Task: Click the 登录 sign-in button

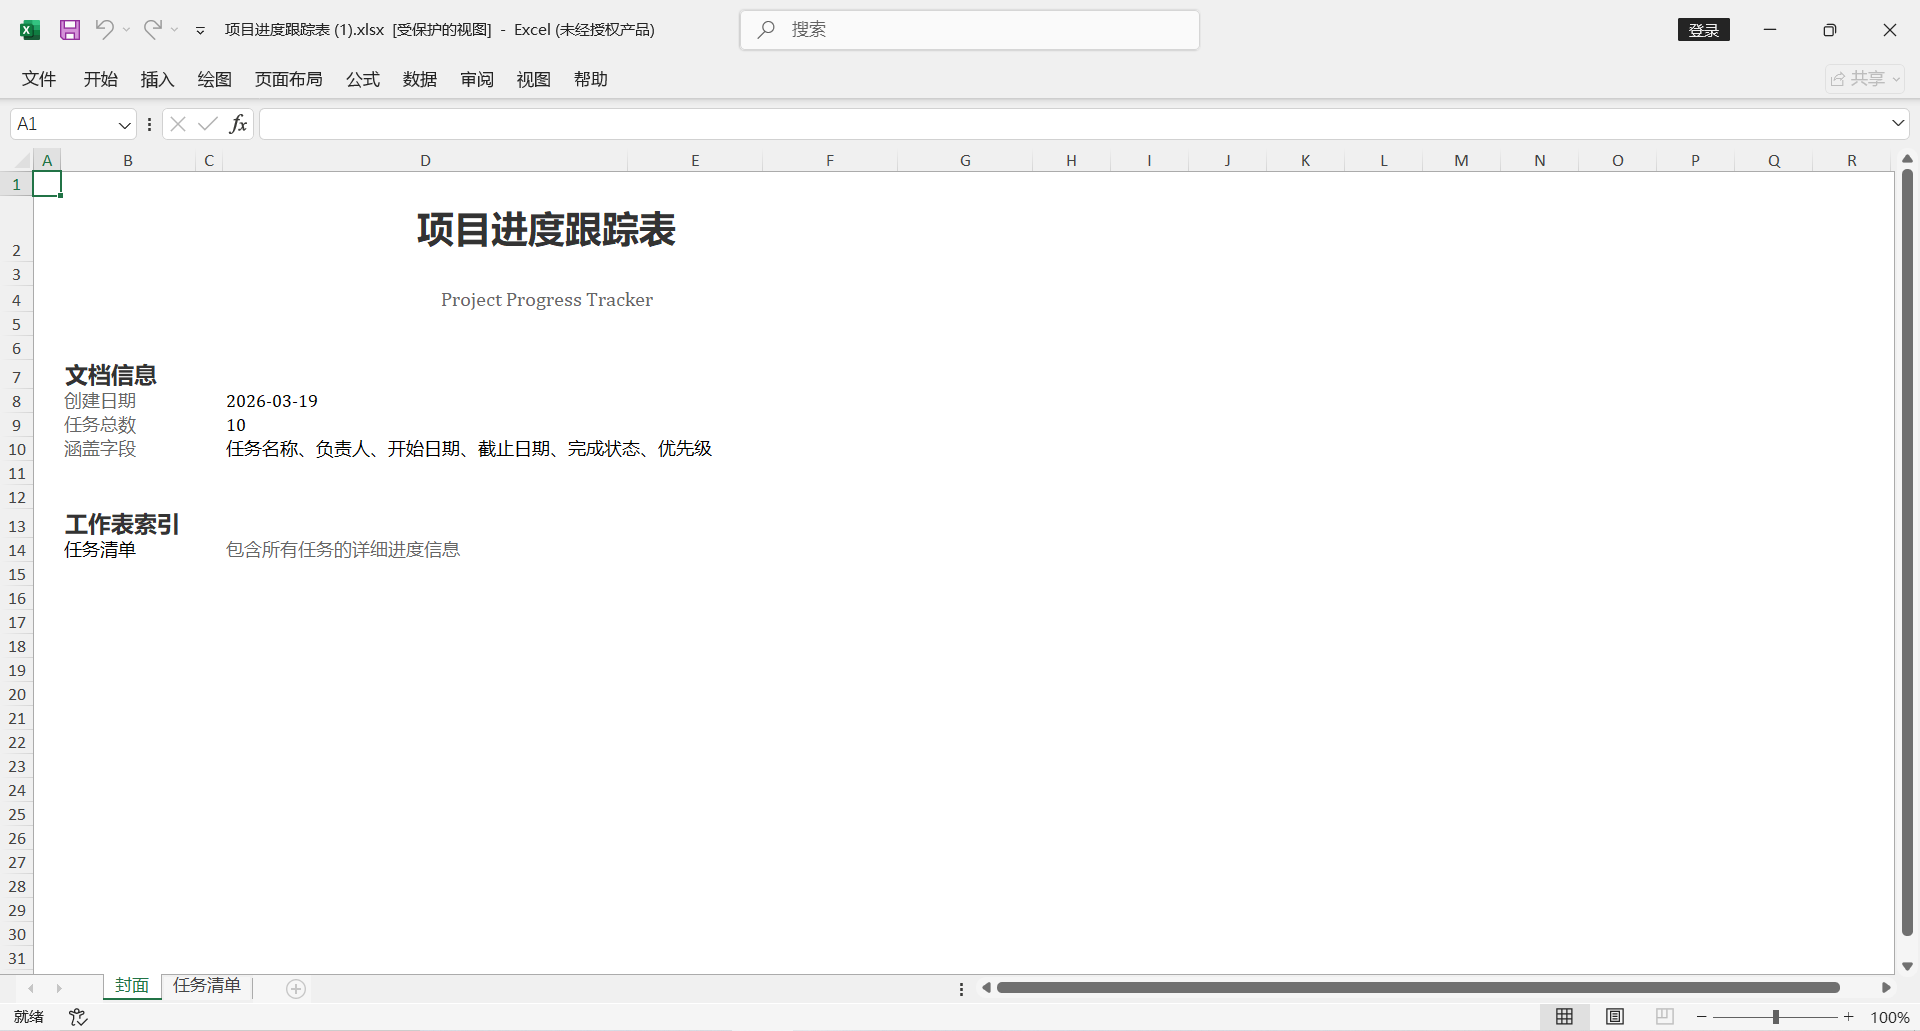Action: coord(1703,30)
